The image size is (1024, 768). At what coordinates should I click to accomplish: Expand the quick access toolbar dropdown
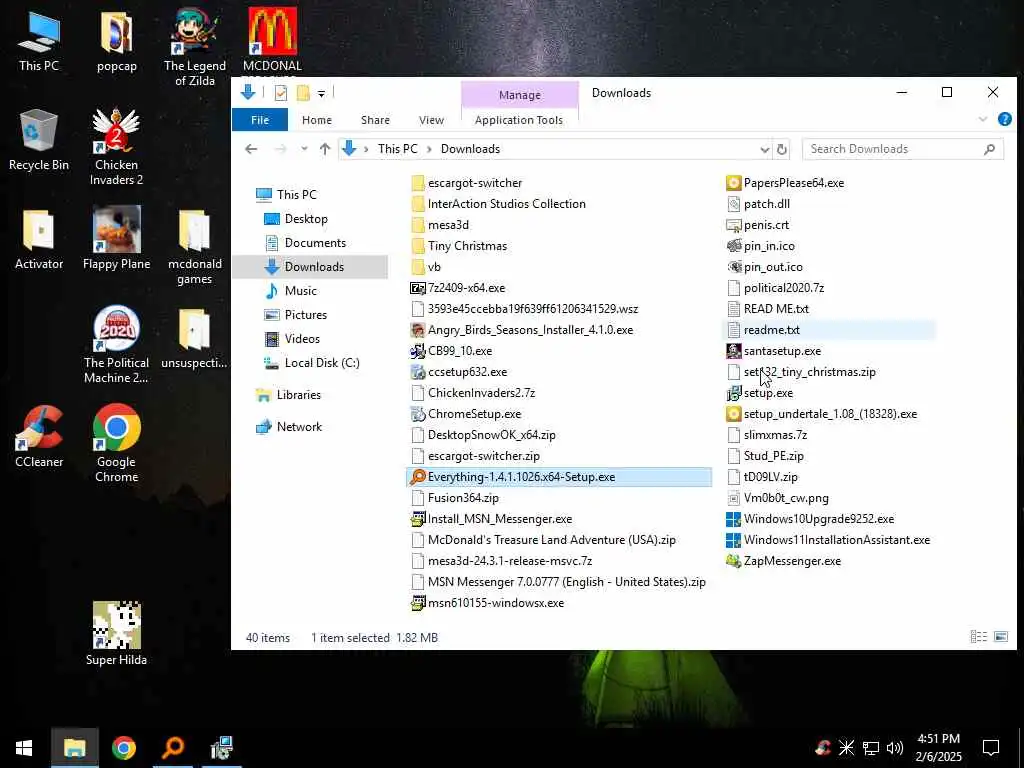point(321,94)
